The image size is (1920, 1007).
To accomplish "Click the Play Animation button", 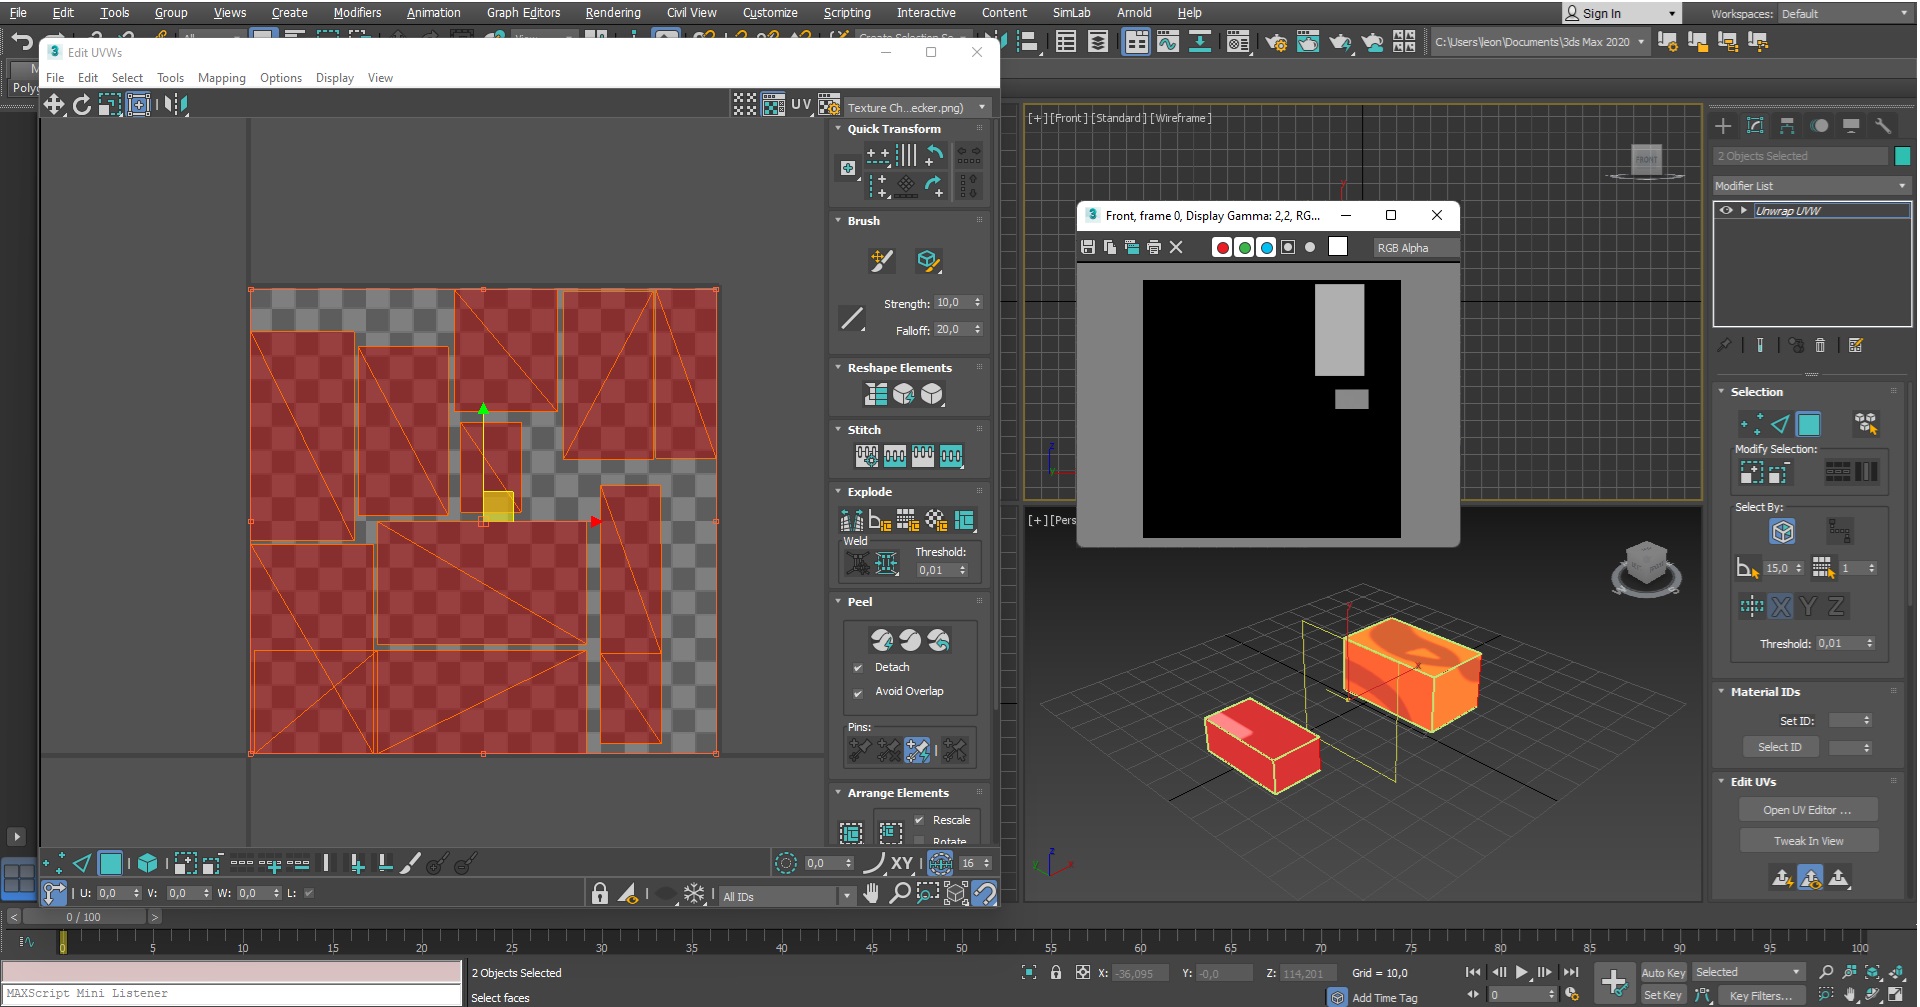I will (x=1521, y=972).
